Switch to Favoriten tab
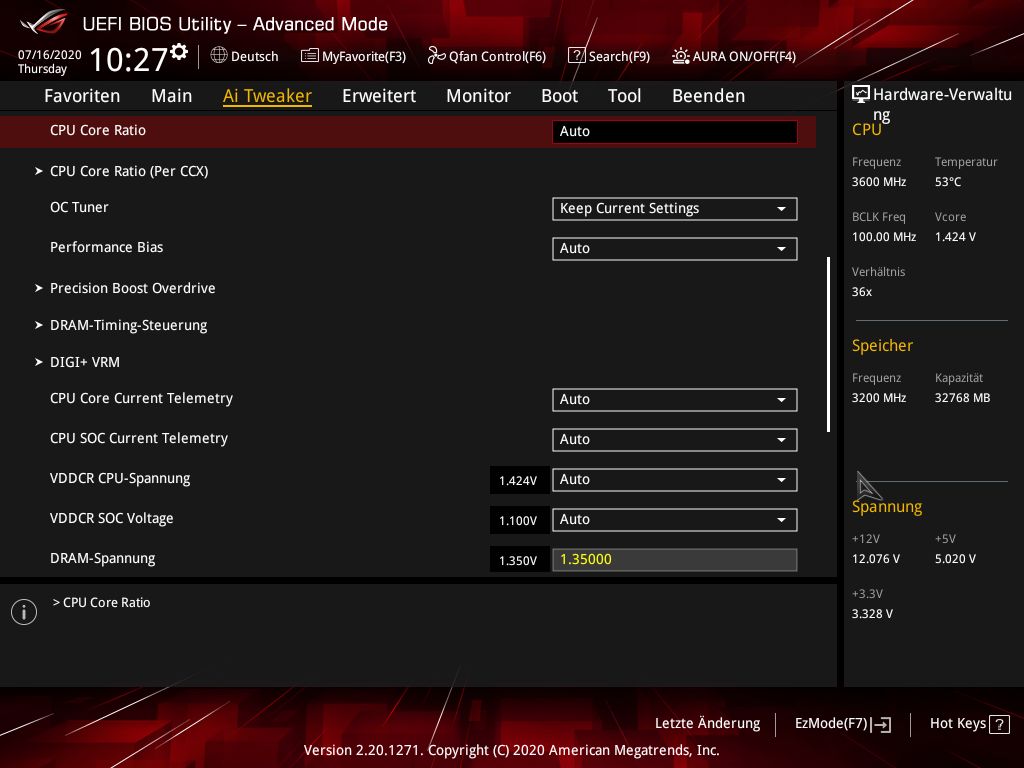 (82, 96)
